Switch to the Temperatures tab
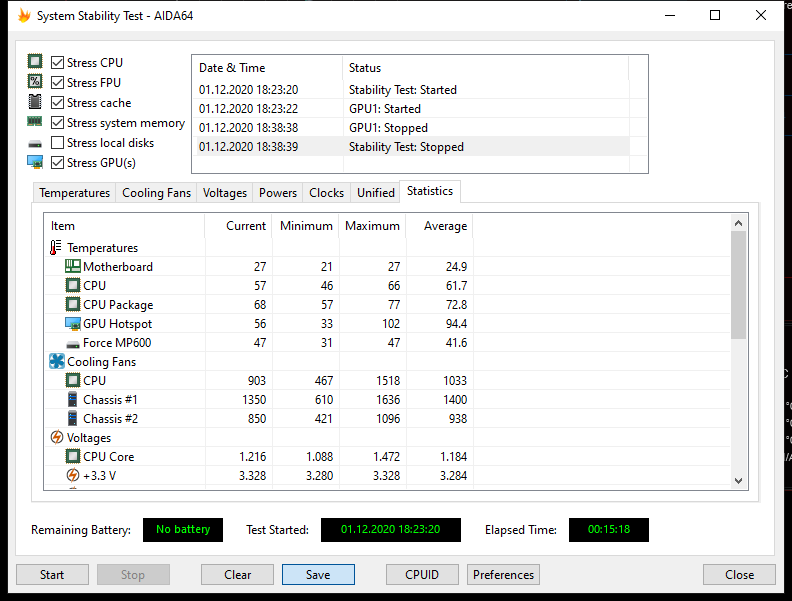The height and width of the screenshot is (601, 792). (74, 193)
